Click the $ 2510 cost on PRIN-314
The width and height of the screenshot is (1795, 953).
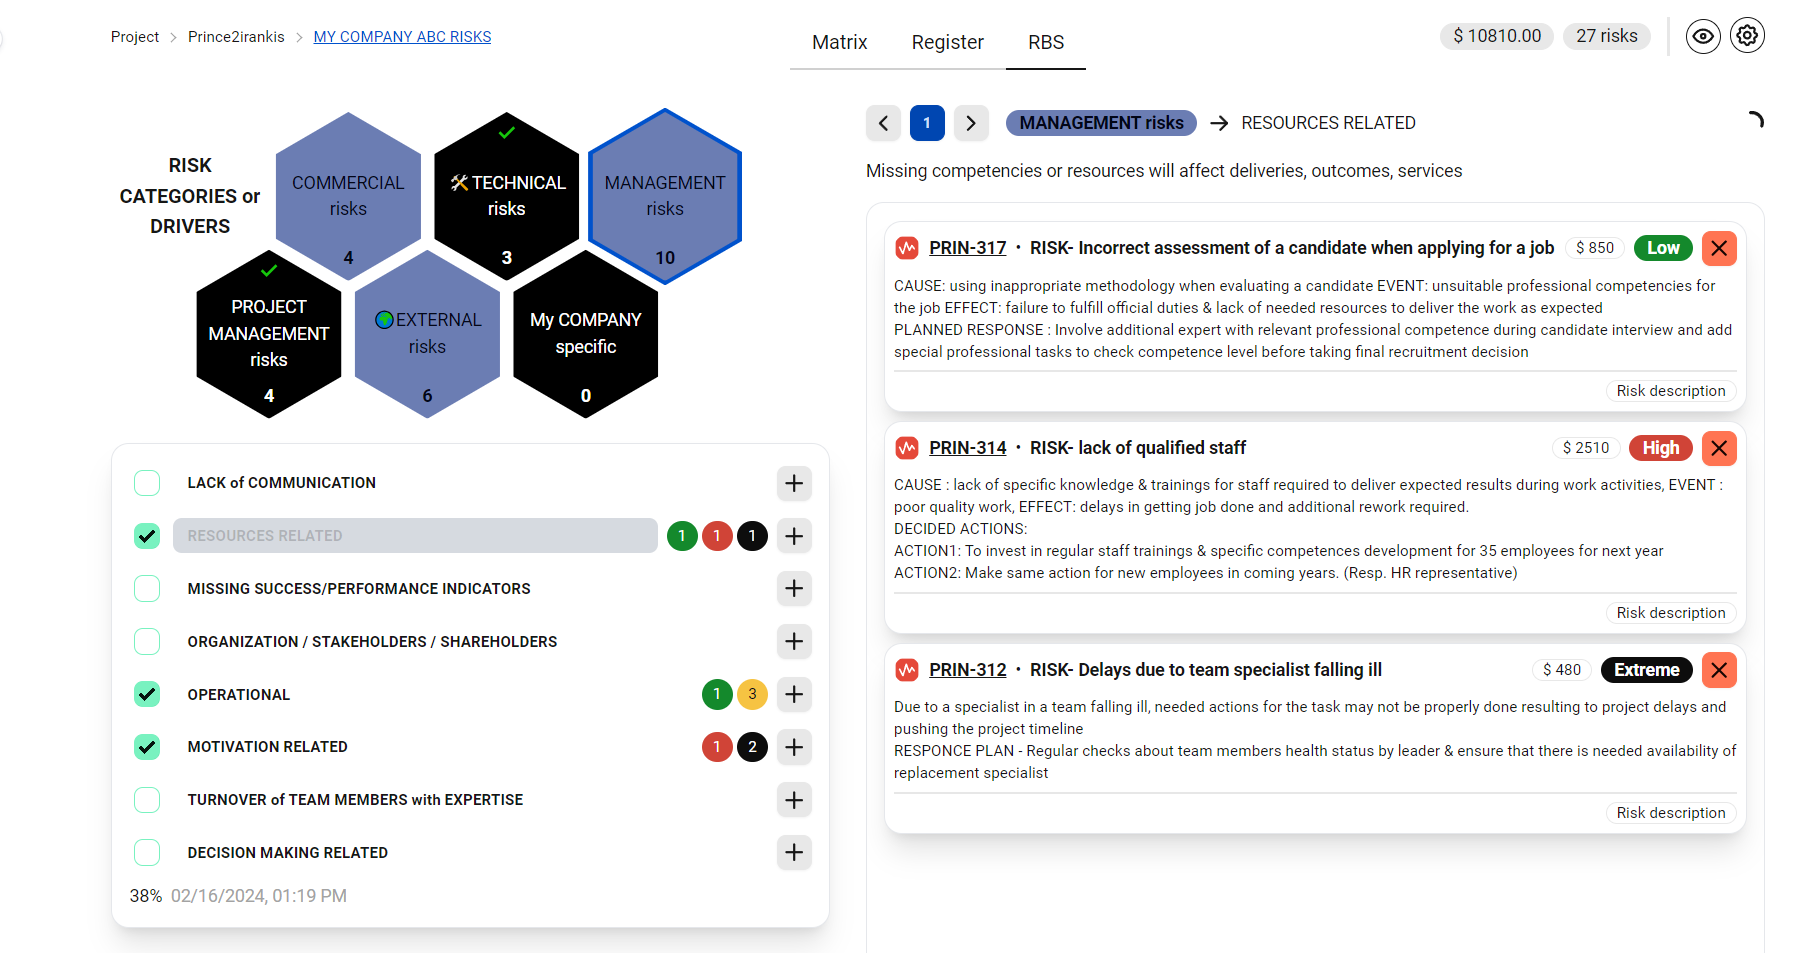point(1586,448)
